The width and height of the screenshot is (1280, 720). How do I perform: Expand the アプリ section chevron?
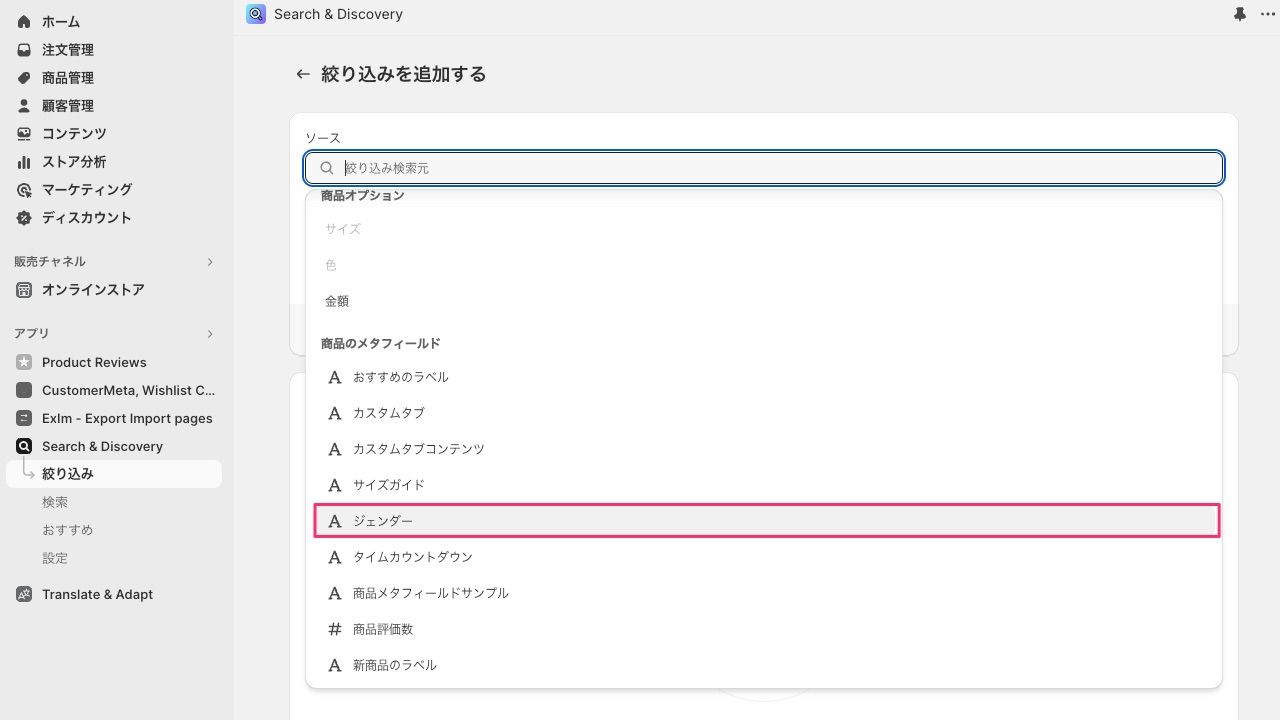pyautogui.click(x=210, y=334)
